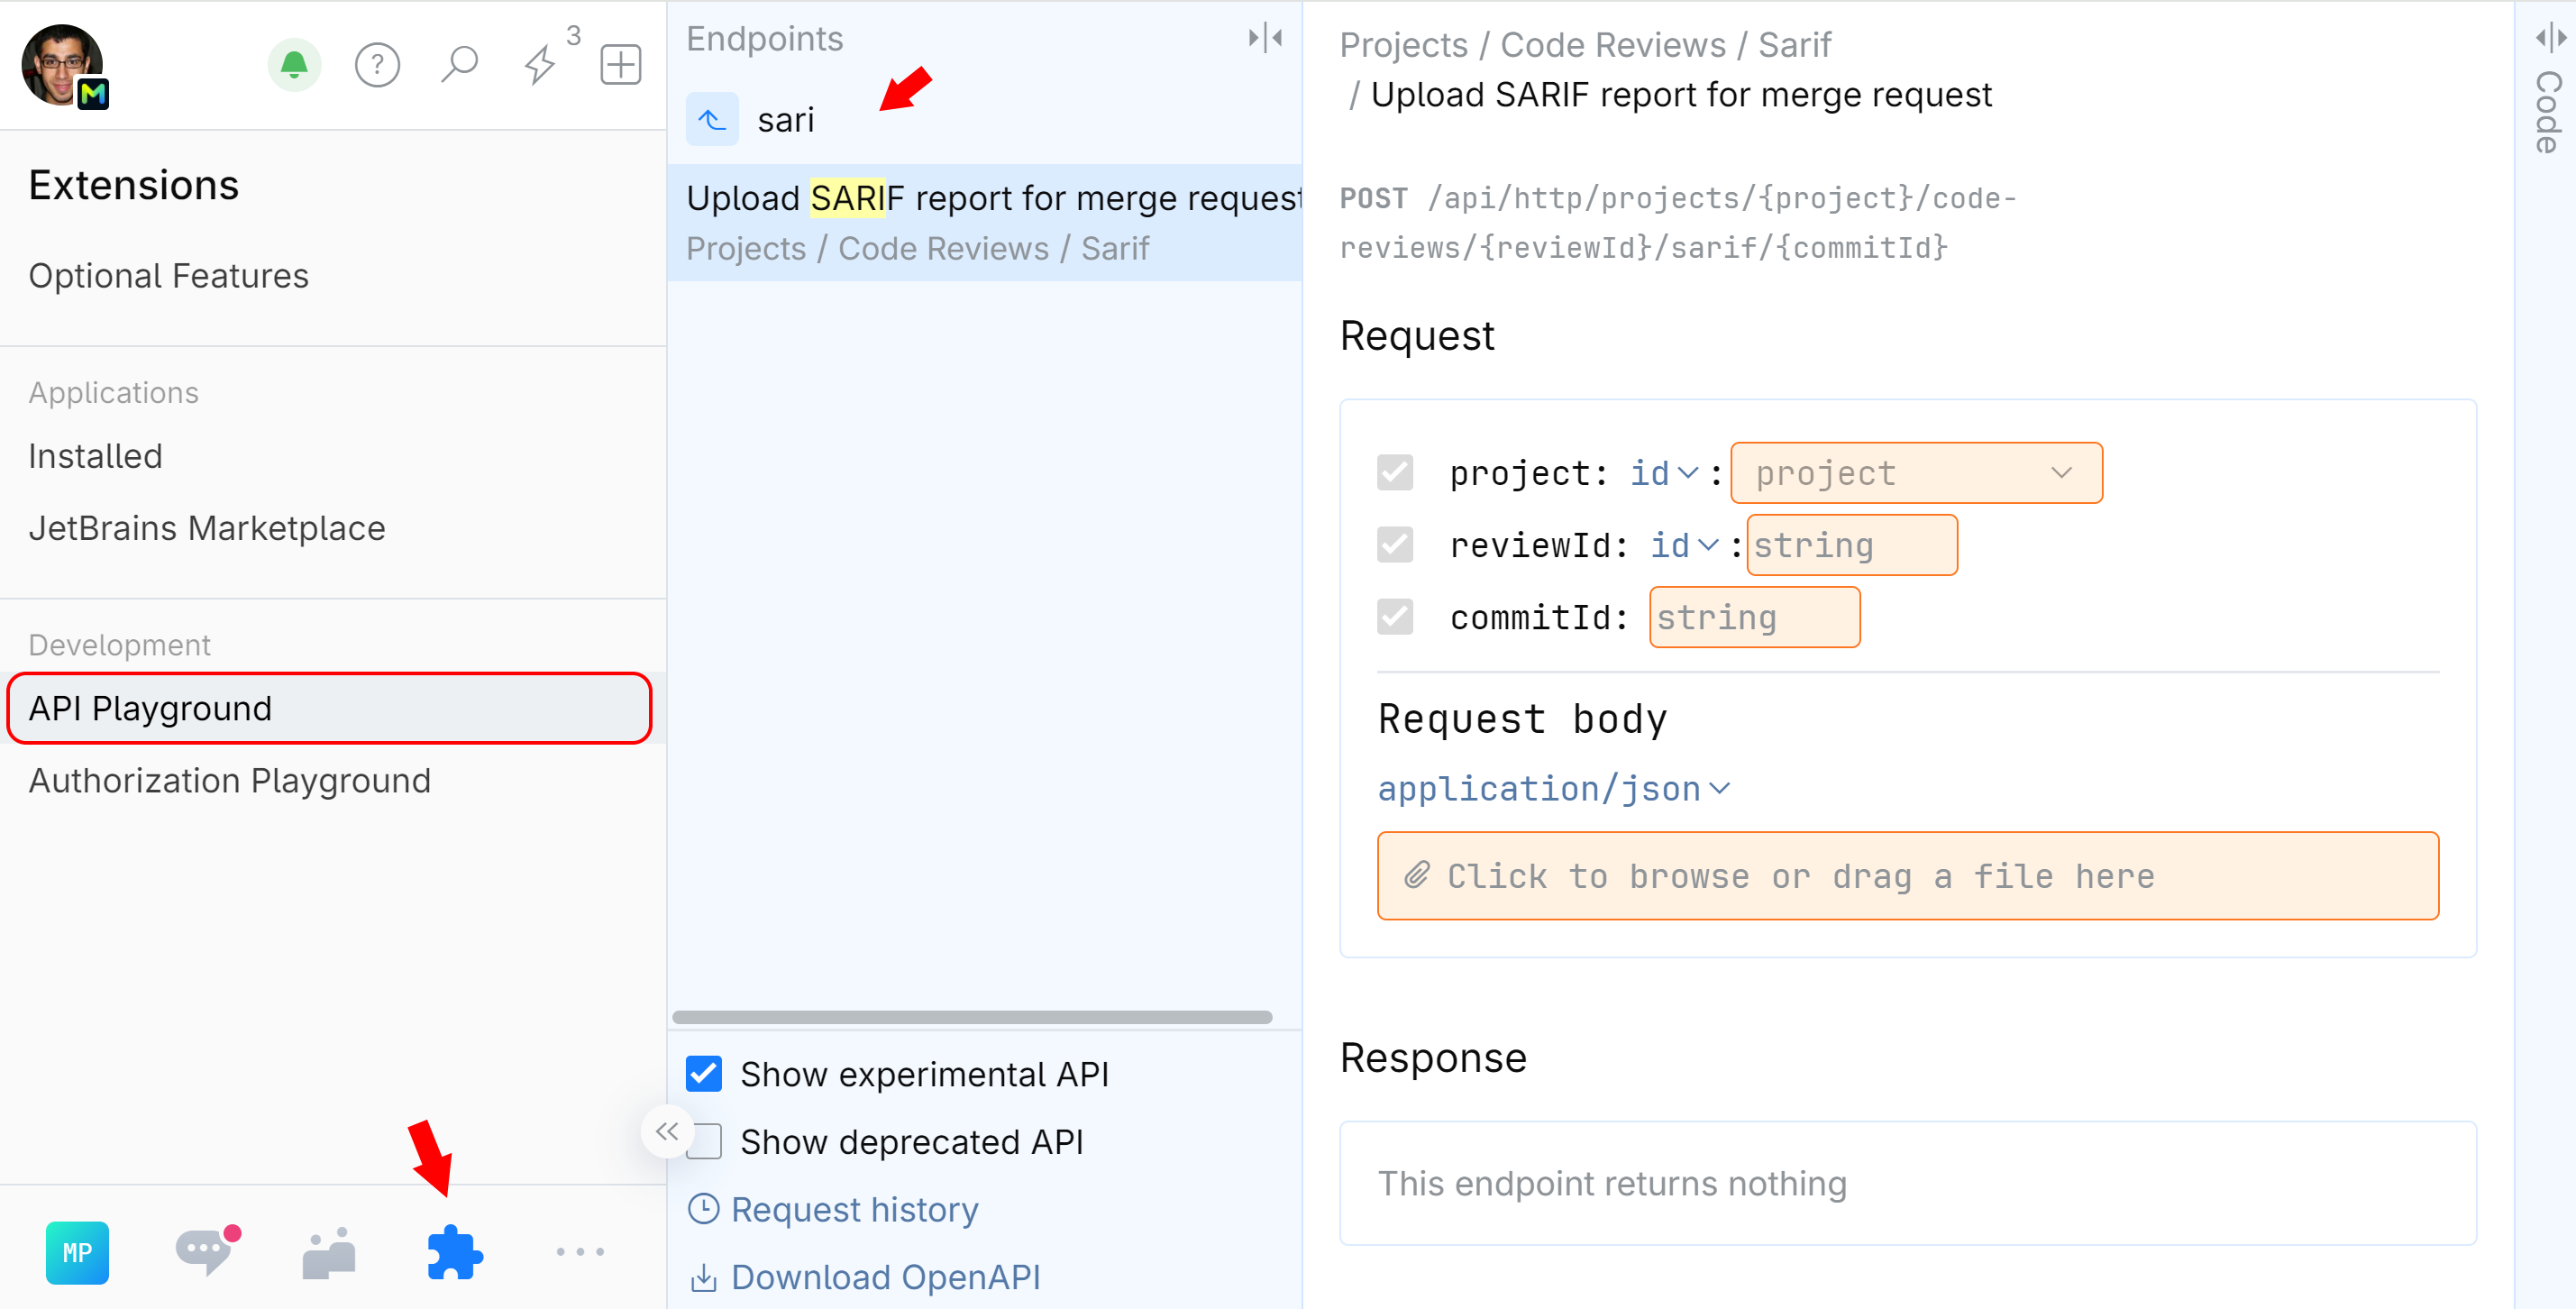Click the plus create new icon
The height and width of the screenshot is (1309, 2576).
pos(620,65)
